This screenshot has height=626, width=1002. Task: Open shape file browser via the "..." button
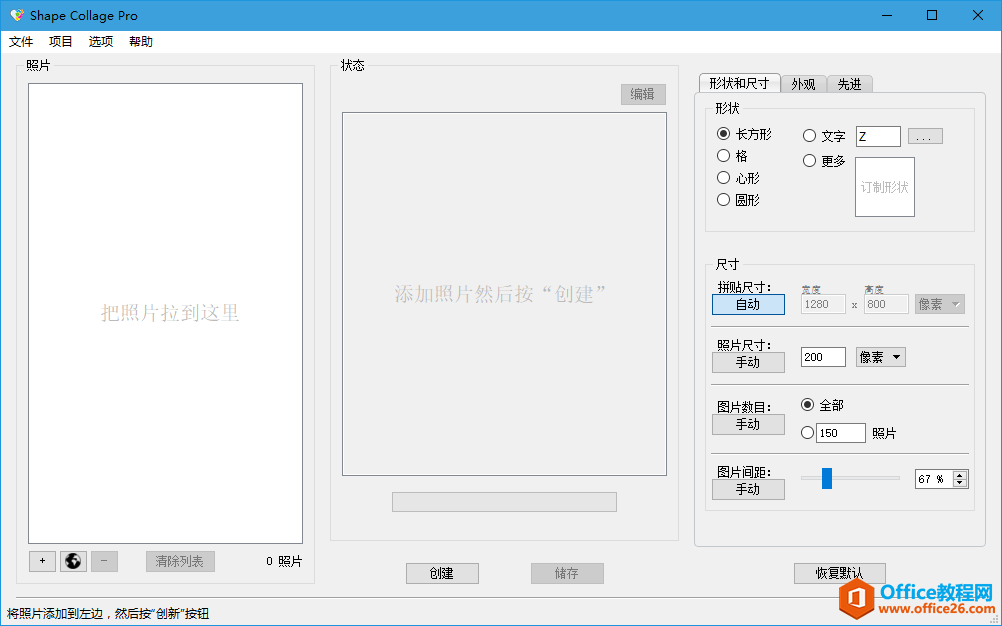click(924, 136)
